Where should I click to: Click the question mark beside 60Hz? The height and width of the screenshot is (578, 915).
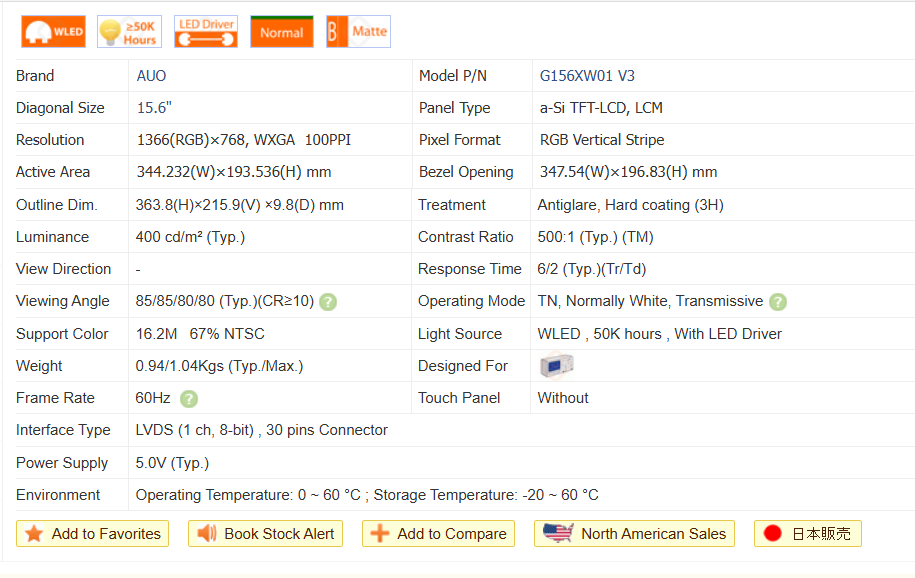point(189,399)
